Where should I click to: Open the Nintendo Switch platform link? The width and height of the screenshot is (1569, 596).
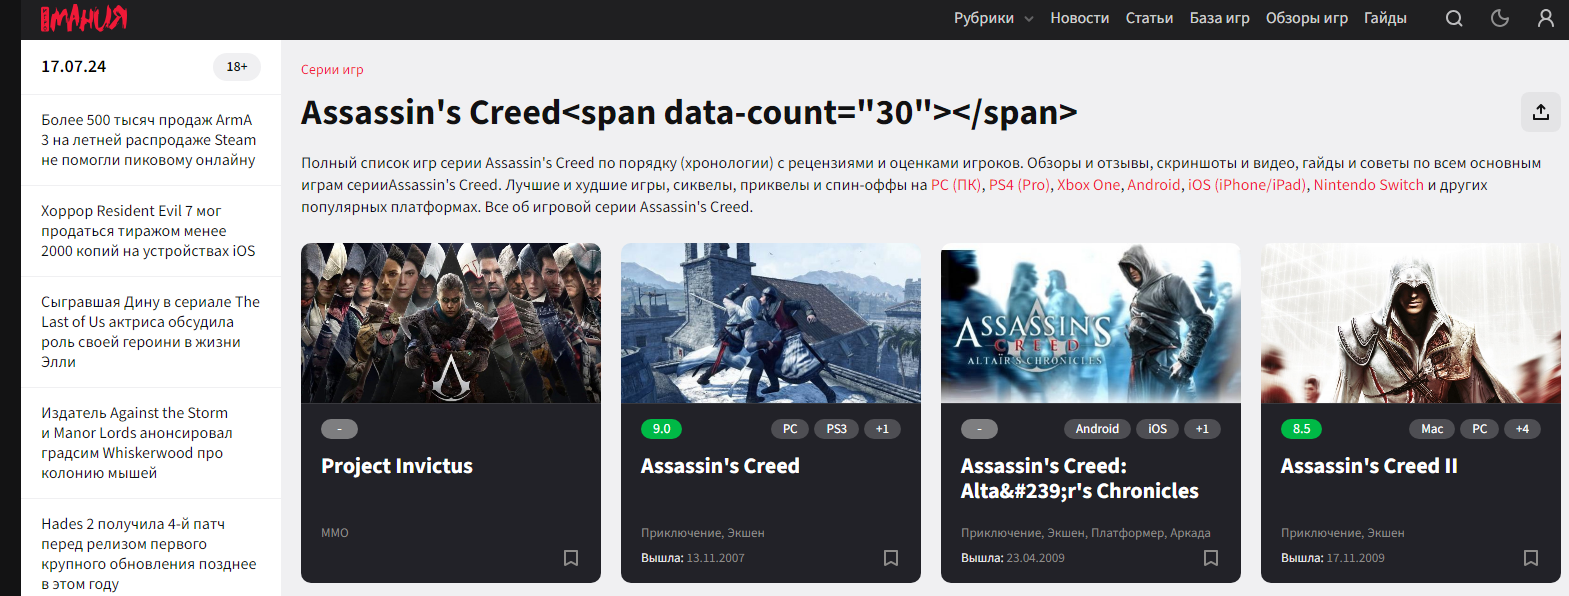[1368, 185]
